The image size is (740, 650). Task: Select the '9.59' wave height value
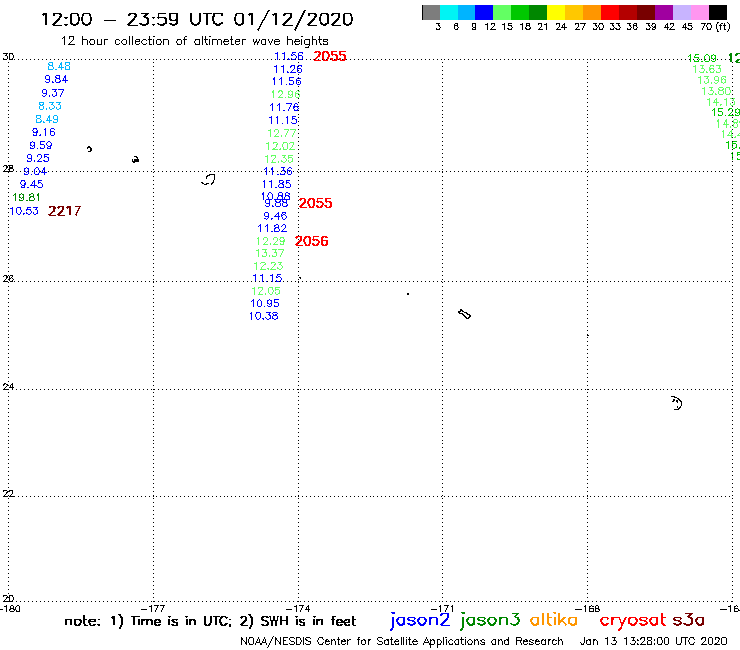point(41,145)
